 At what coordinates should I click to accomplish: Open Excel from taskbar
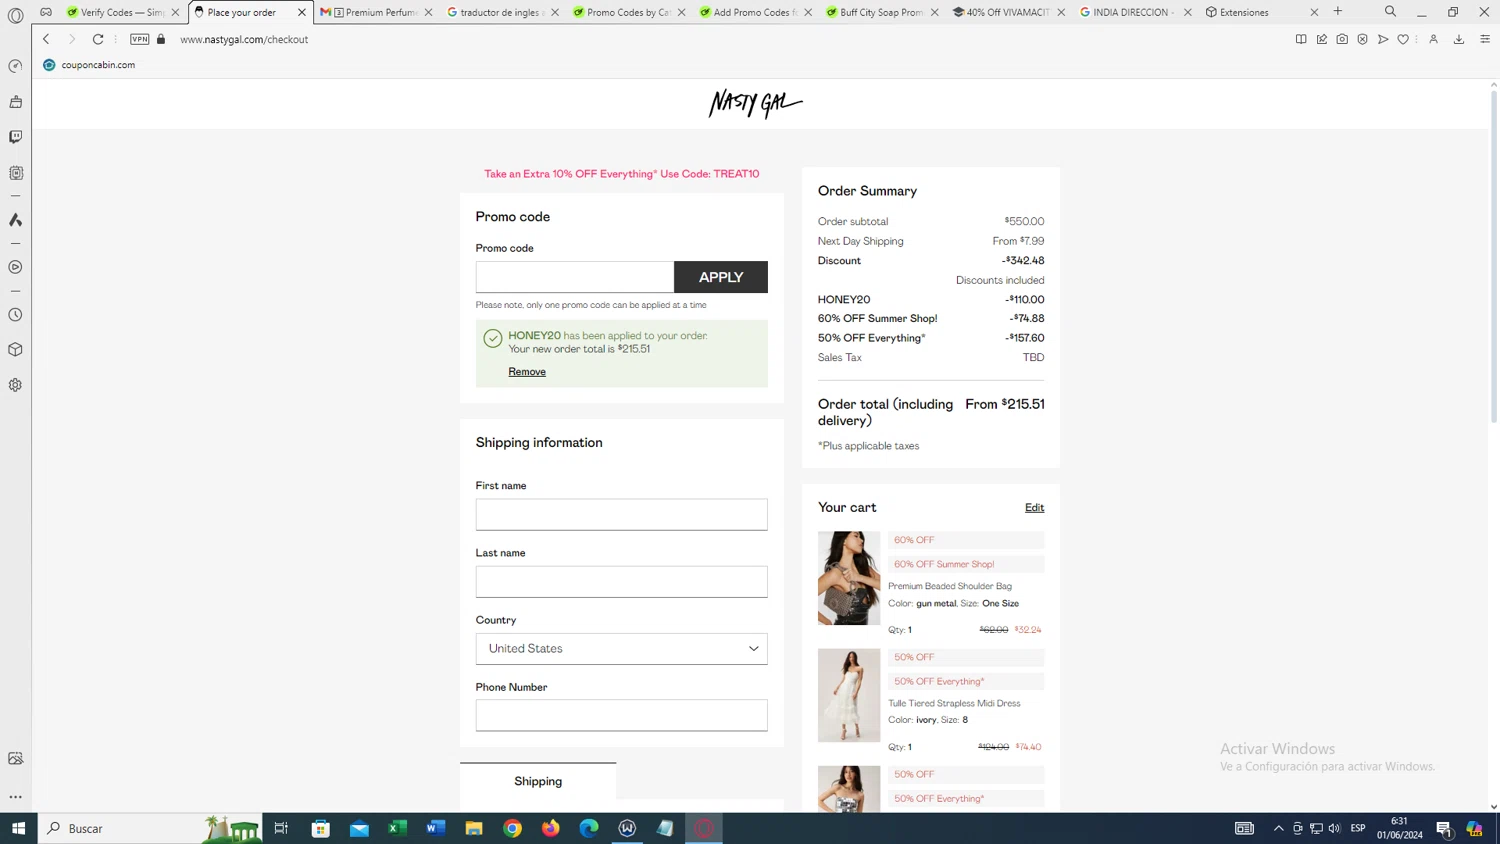click(397, 828)
